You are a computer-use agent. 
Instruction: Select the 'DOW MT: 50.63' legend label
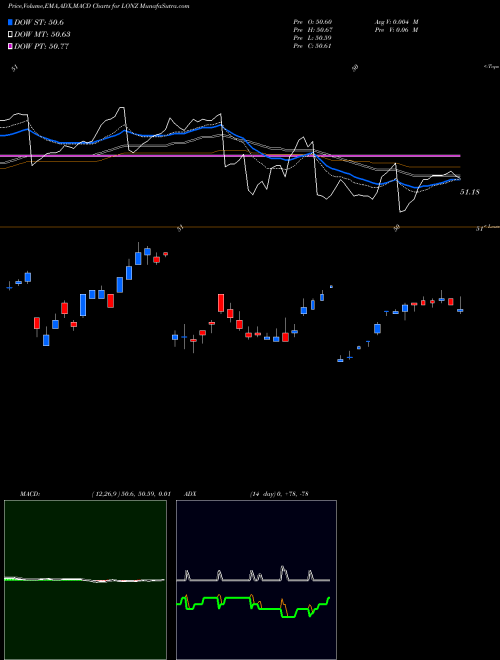[x=42, y=34]
